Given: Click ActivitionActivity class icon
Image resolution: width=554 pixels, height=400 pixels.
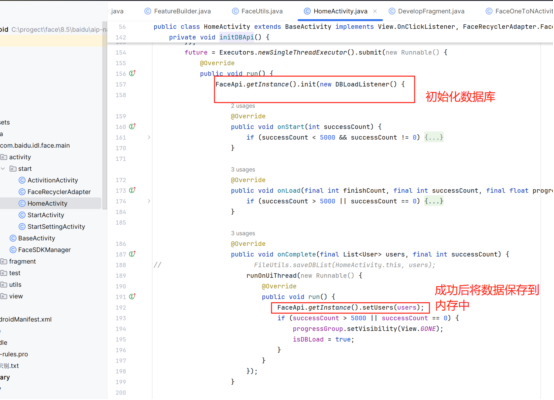Looking at the screenshot, I should [22, 181].
